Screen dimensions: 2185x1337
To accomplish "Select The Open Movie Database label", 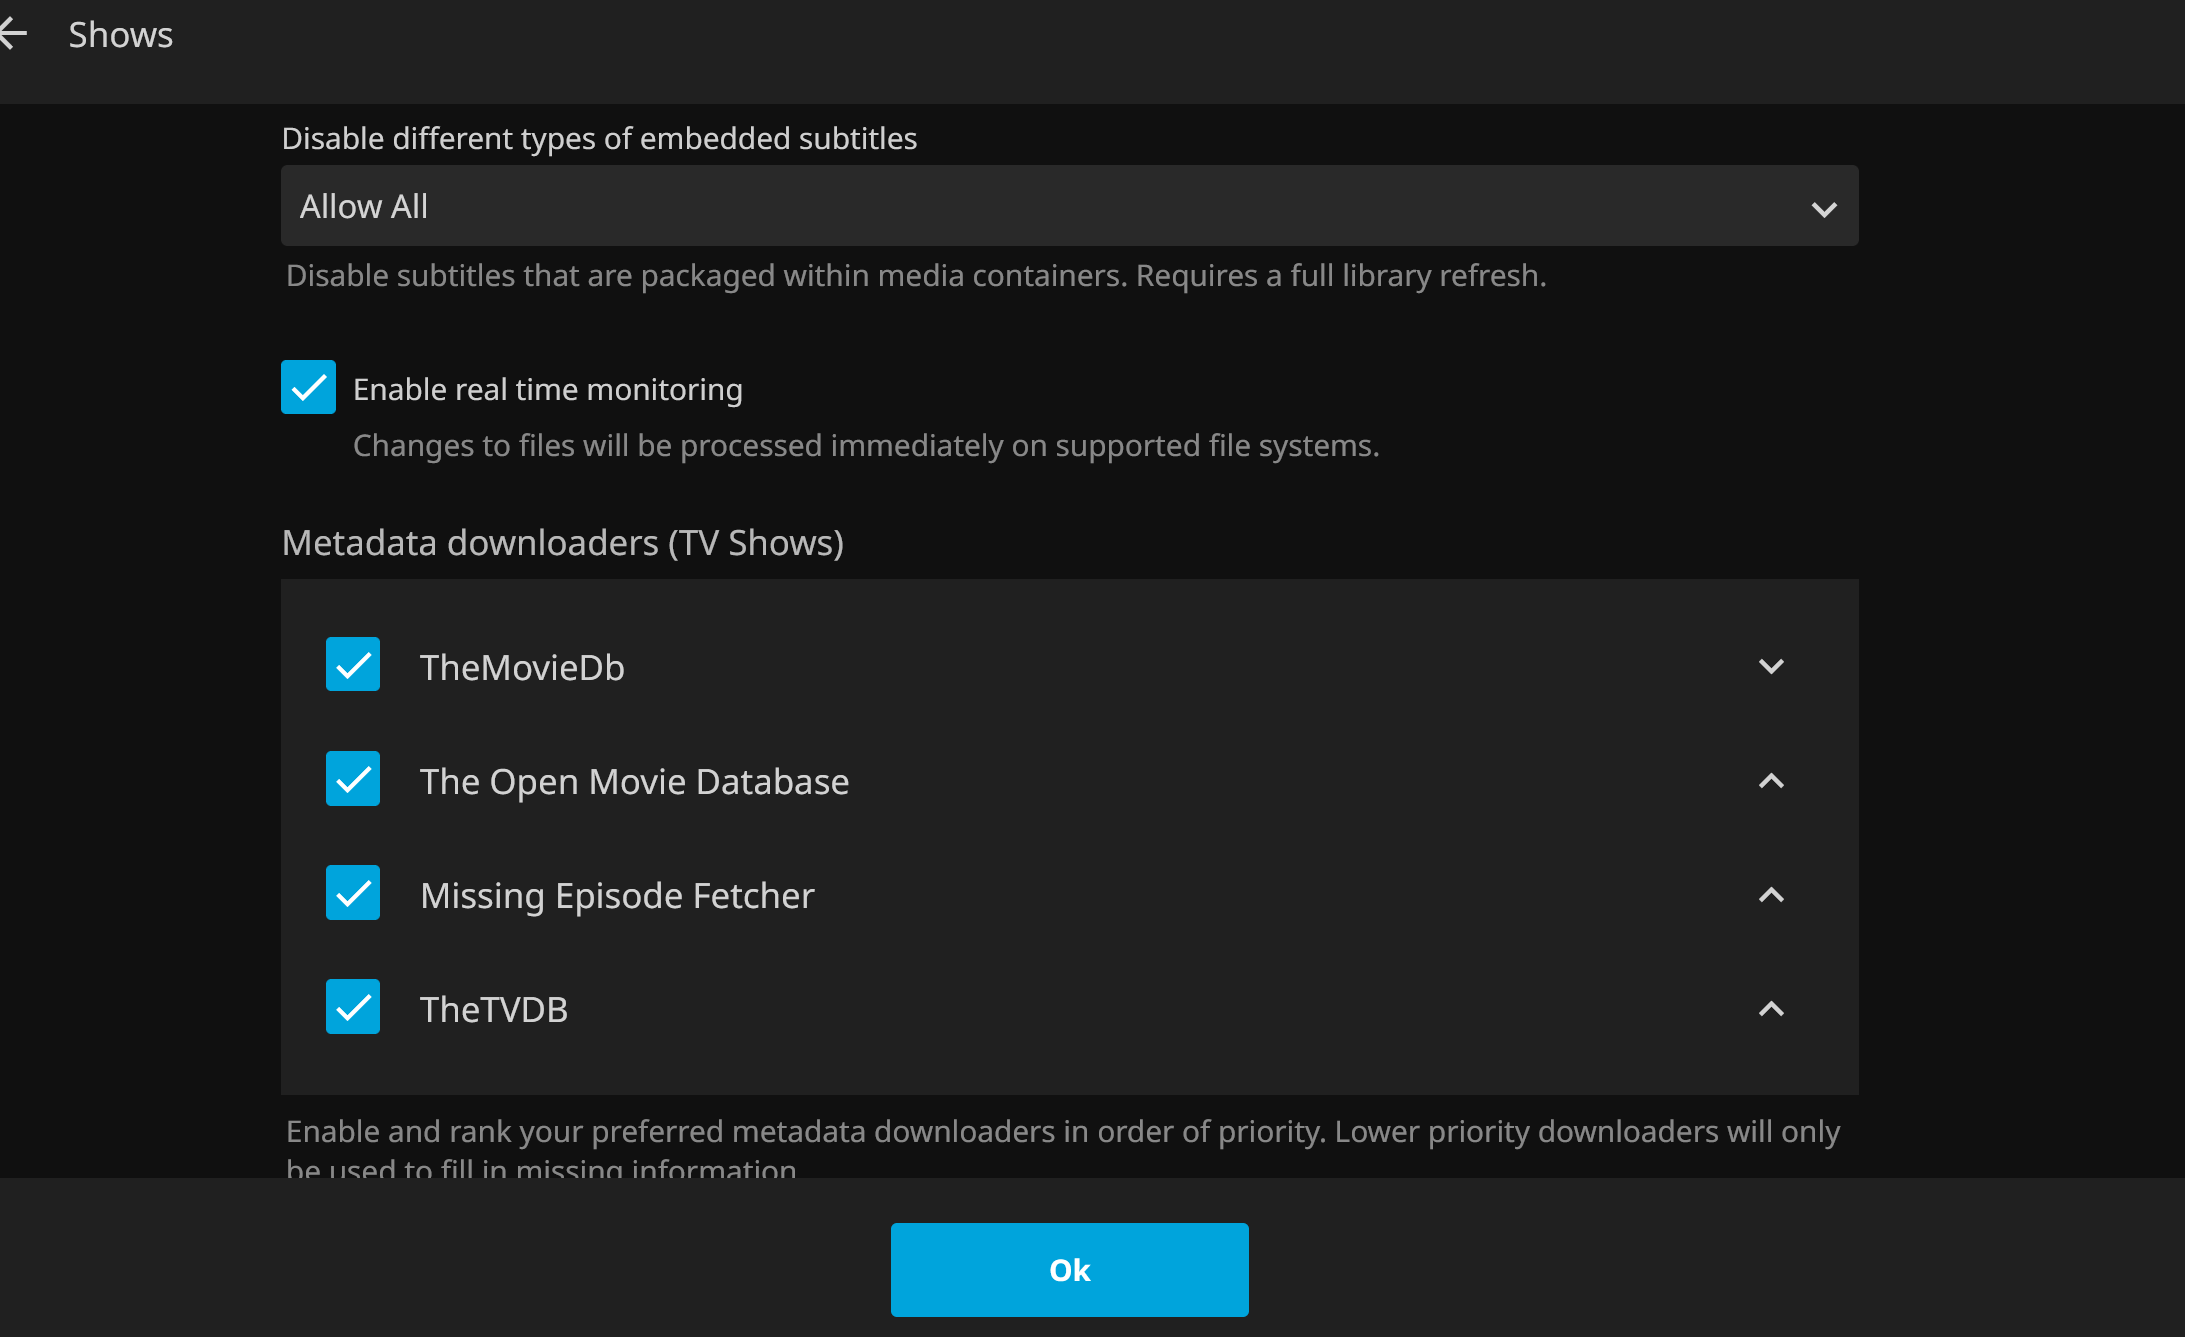I will [x=634, y=782].
